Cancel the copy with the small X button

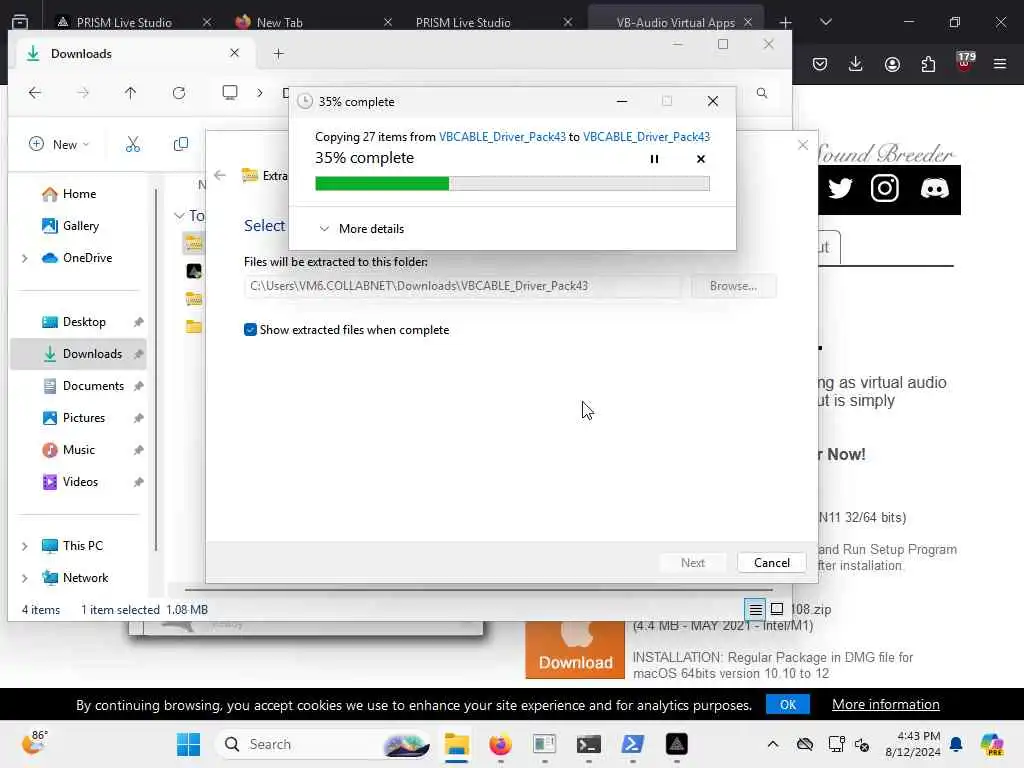pos(700,159)
